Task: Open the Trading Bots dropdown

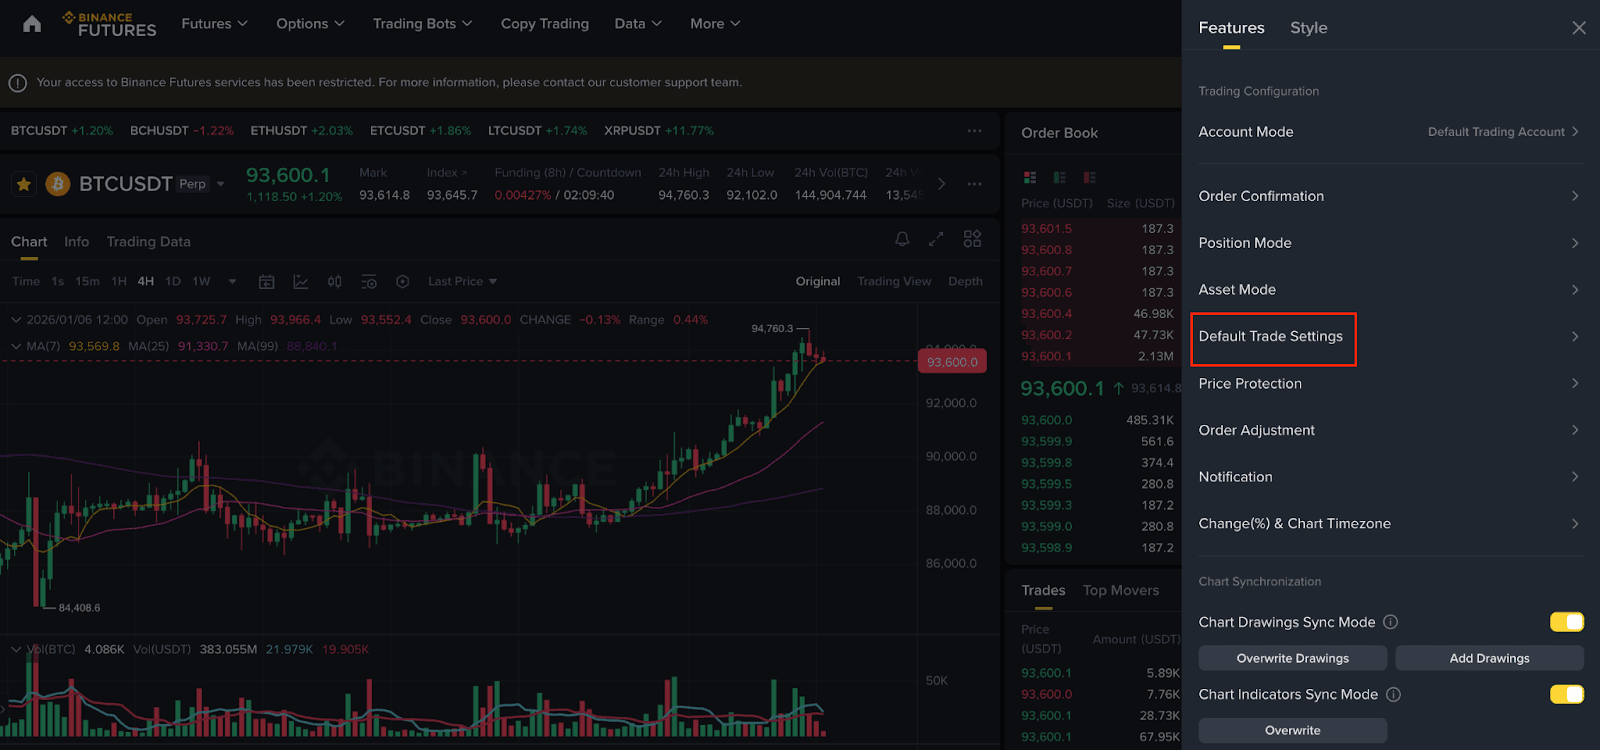Action: (422, 24)
